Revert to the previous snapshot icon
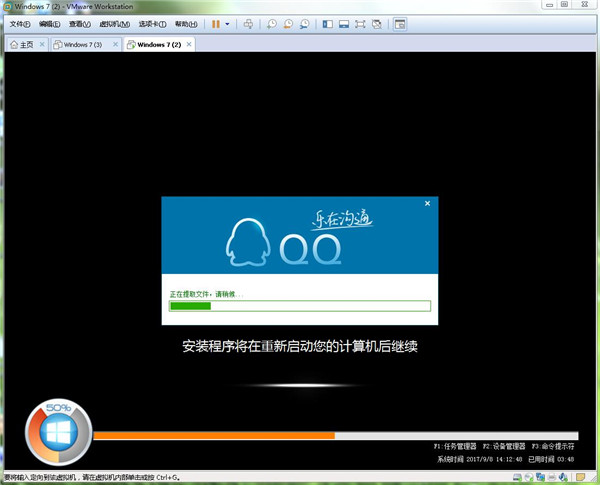Image resolution: width=600 pixels, height=485 pixels. 288,24
